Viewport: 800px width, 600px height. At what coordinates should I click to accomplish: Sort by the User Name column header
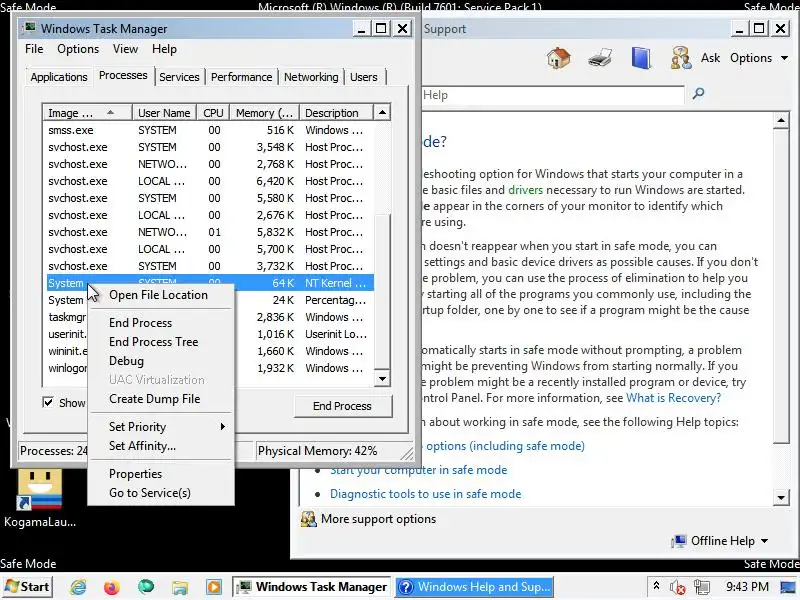(x=164, y=112)
